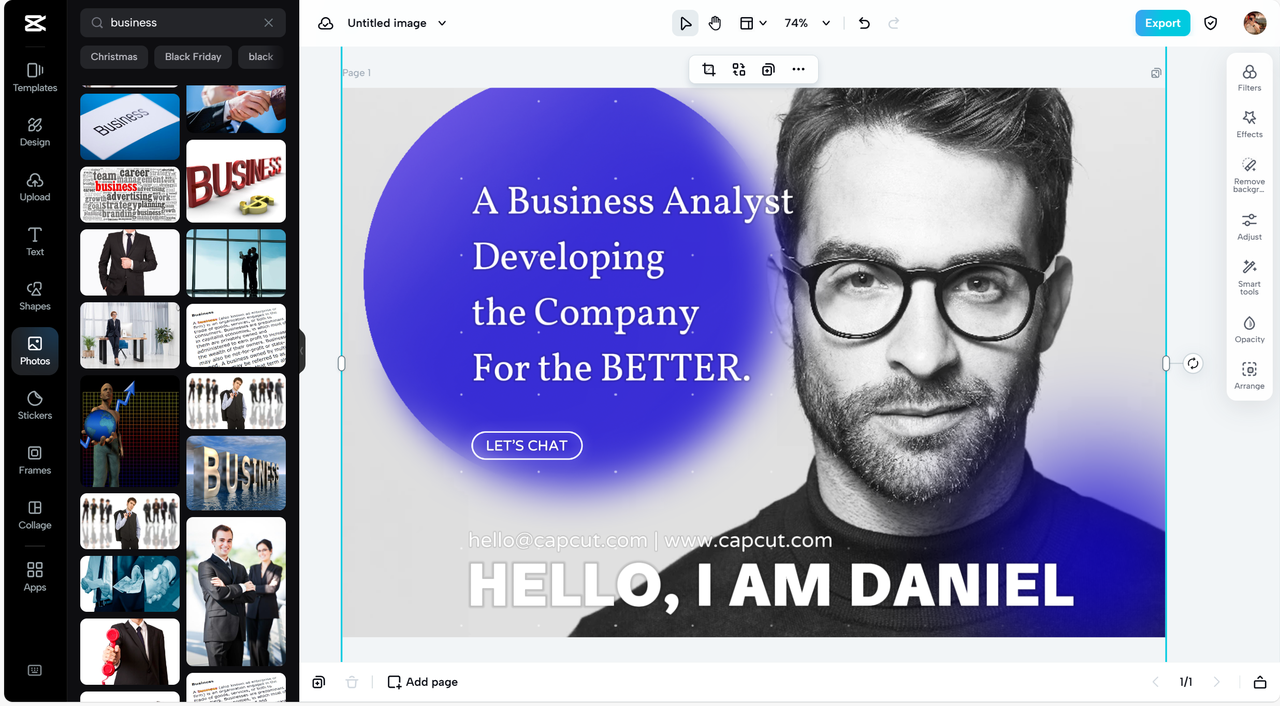Collapse the photos side panel

click(302, 352)
